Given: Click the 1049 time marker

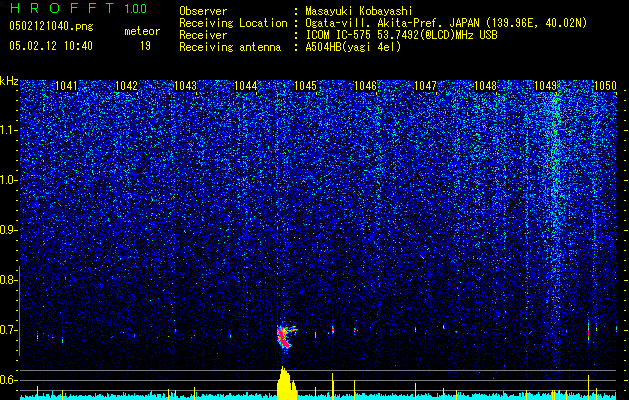Looking at the screenshot, I should coord(546,85).
